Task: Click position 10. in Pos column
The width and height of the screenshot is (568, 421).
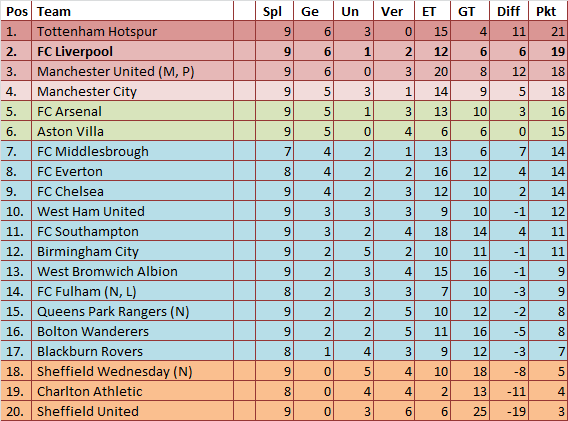Action: pos(16,211)
